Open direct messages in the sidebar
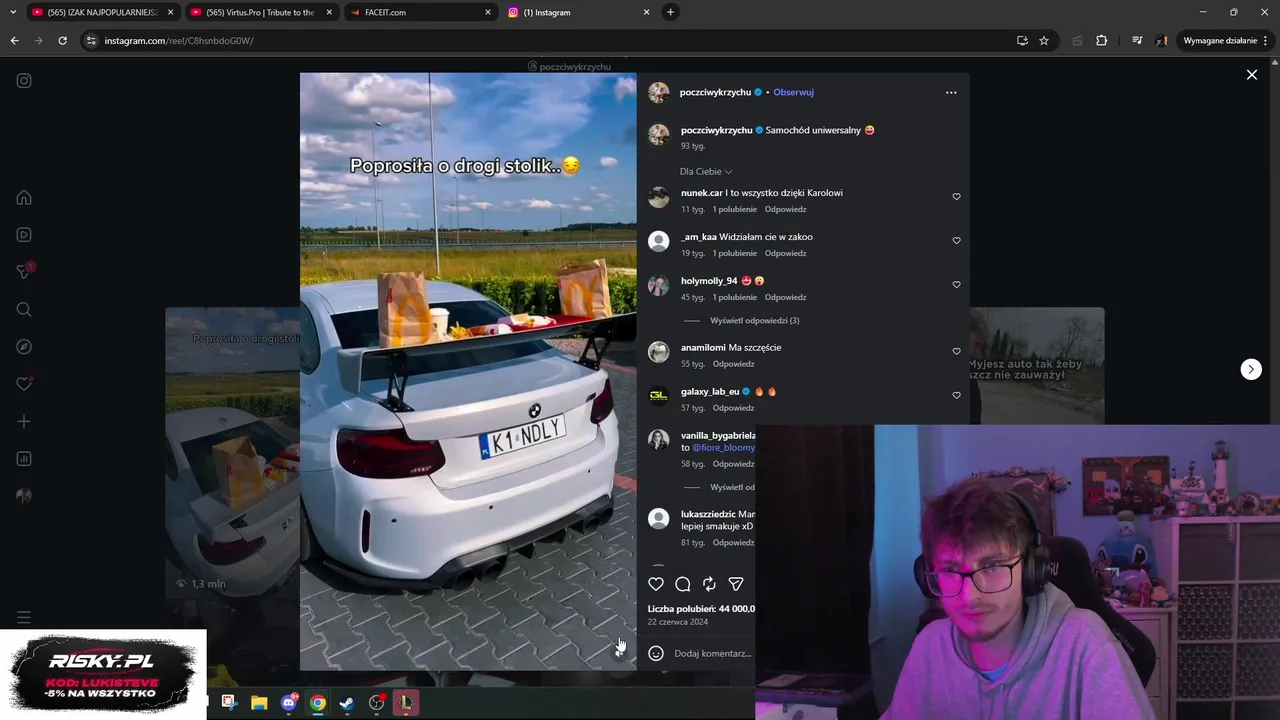This screenshot has width=1280, height=720. [x=24, y=272]
